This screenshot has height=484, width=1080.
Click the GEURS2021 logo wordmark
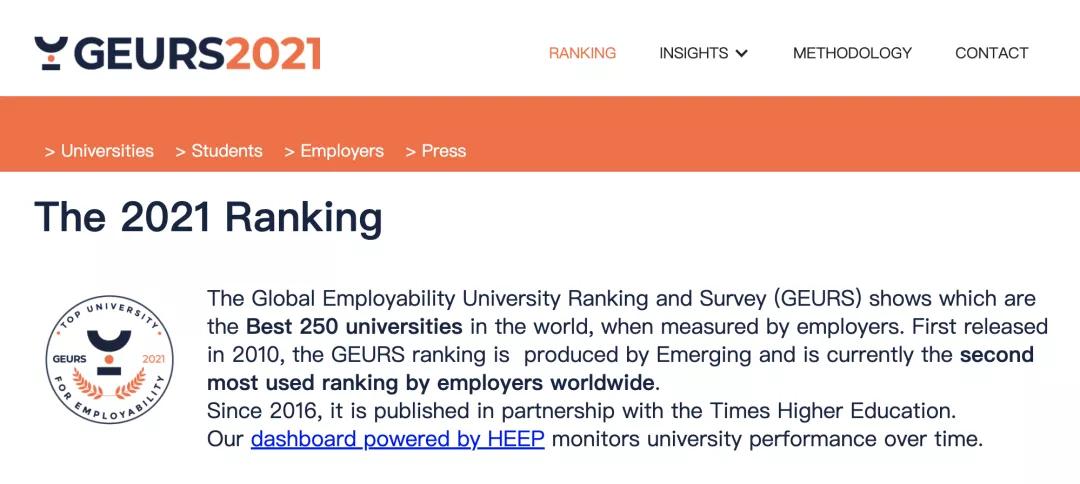pyautogui.click(x=197, y=53)
